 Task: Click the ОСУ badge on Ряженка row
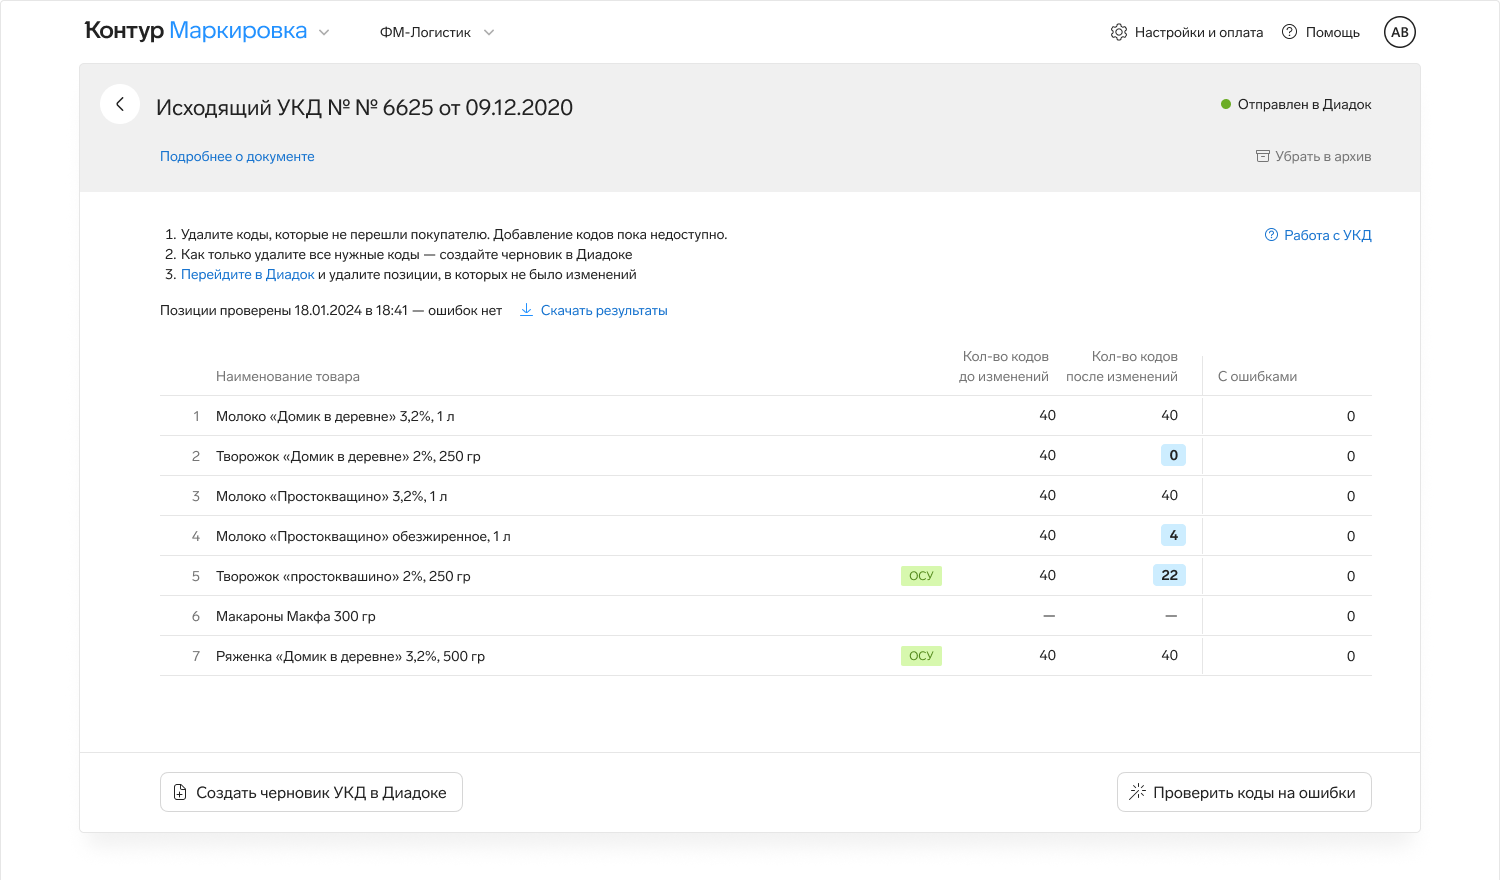(921, 656)
